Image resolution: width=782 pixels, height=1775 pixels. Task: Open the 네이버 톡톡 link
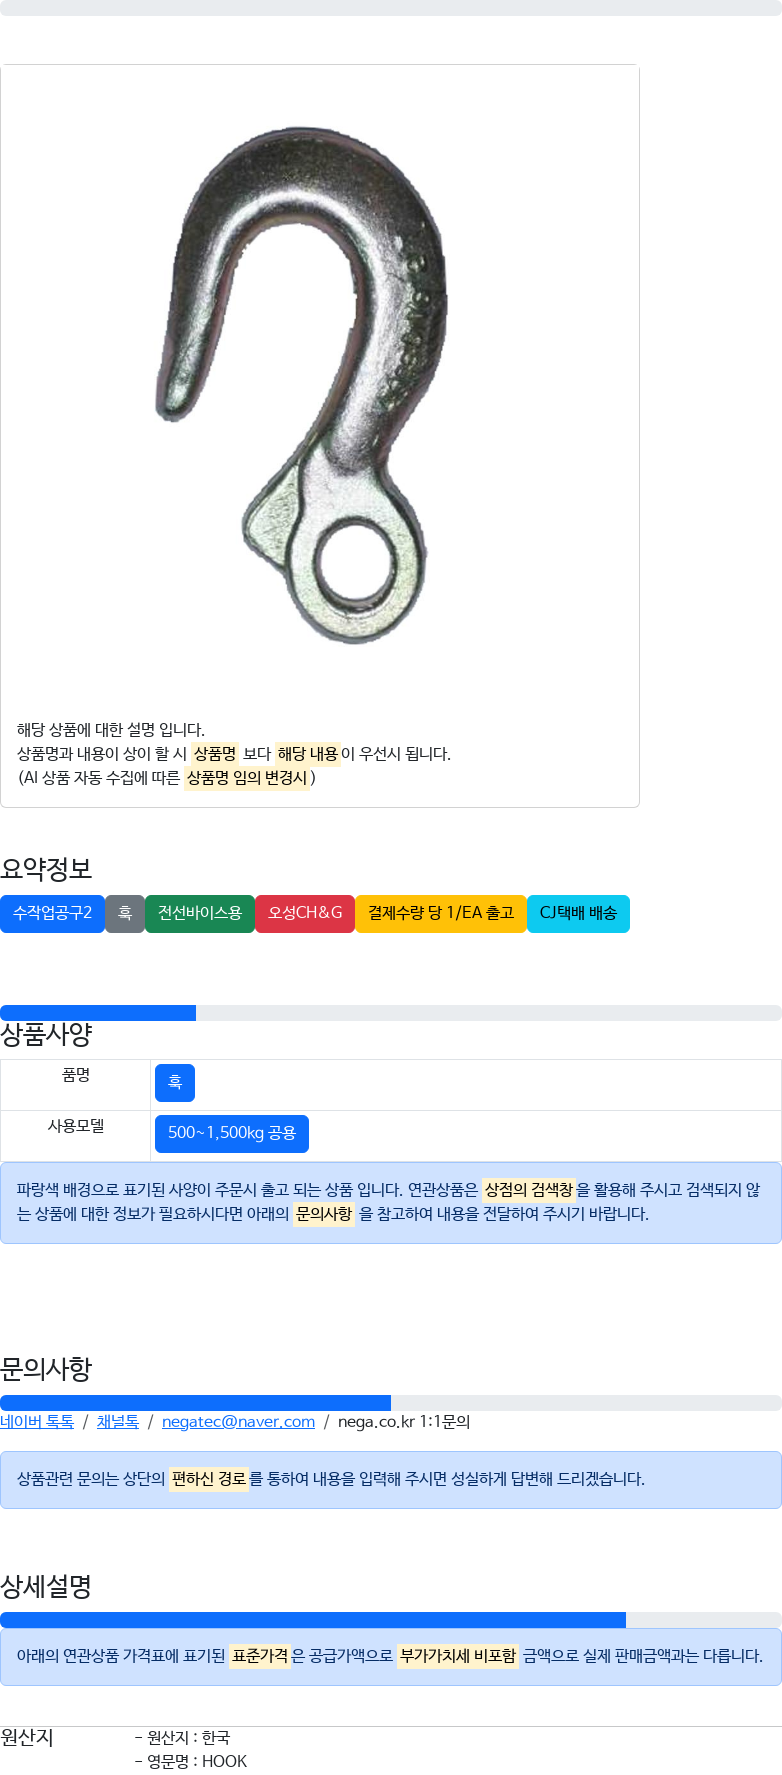[x=37, y=1422]
